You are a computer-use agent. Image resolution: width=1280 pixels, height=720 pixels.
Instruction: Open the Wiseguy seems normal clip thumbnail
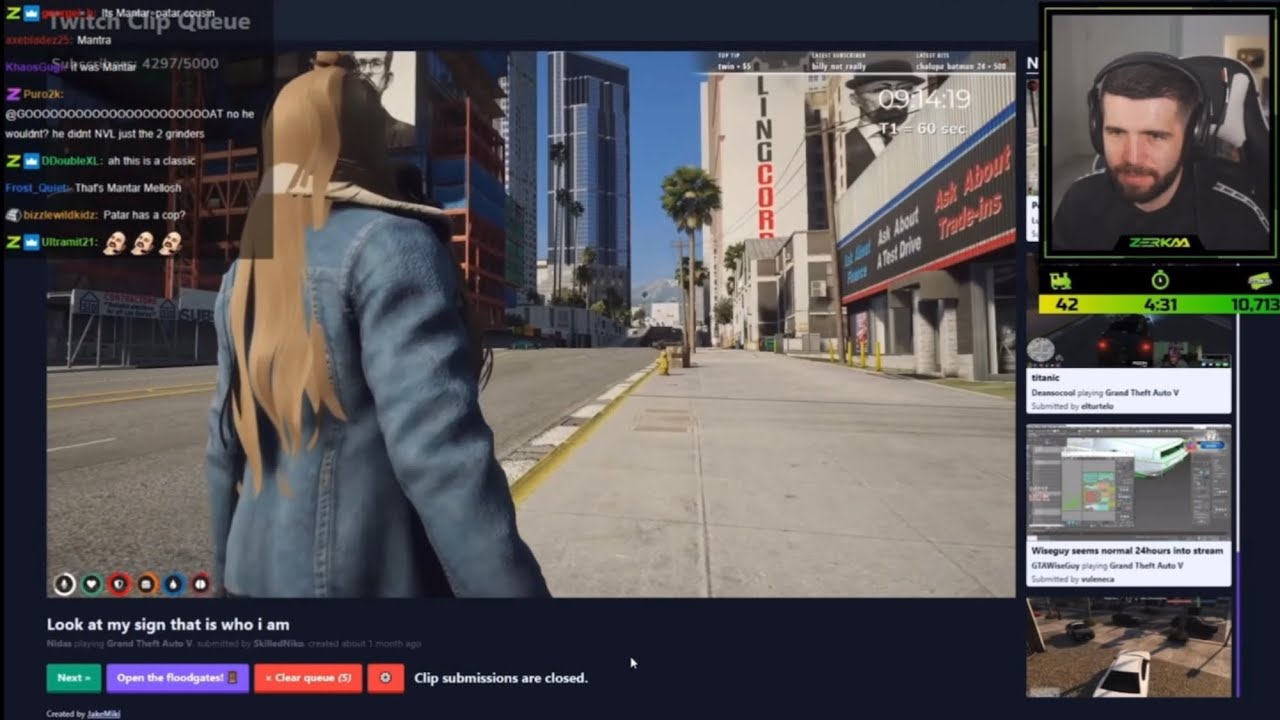pos(1128,483)
